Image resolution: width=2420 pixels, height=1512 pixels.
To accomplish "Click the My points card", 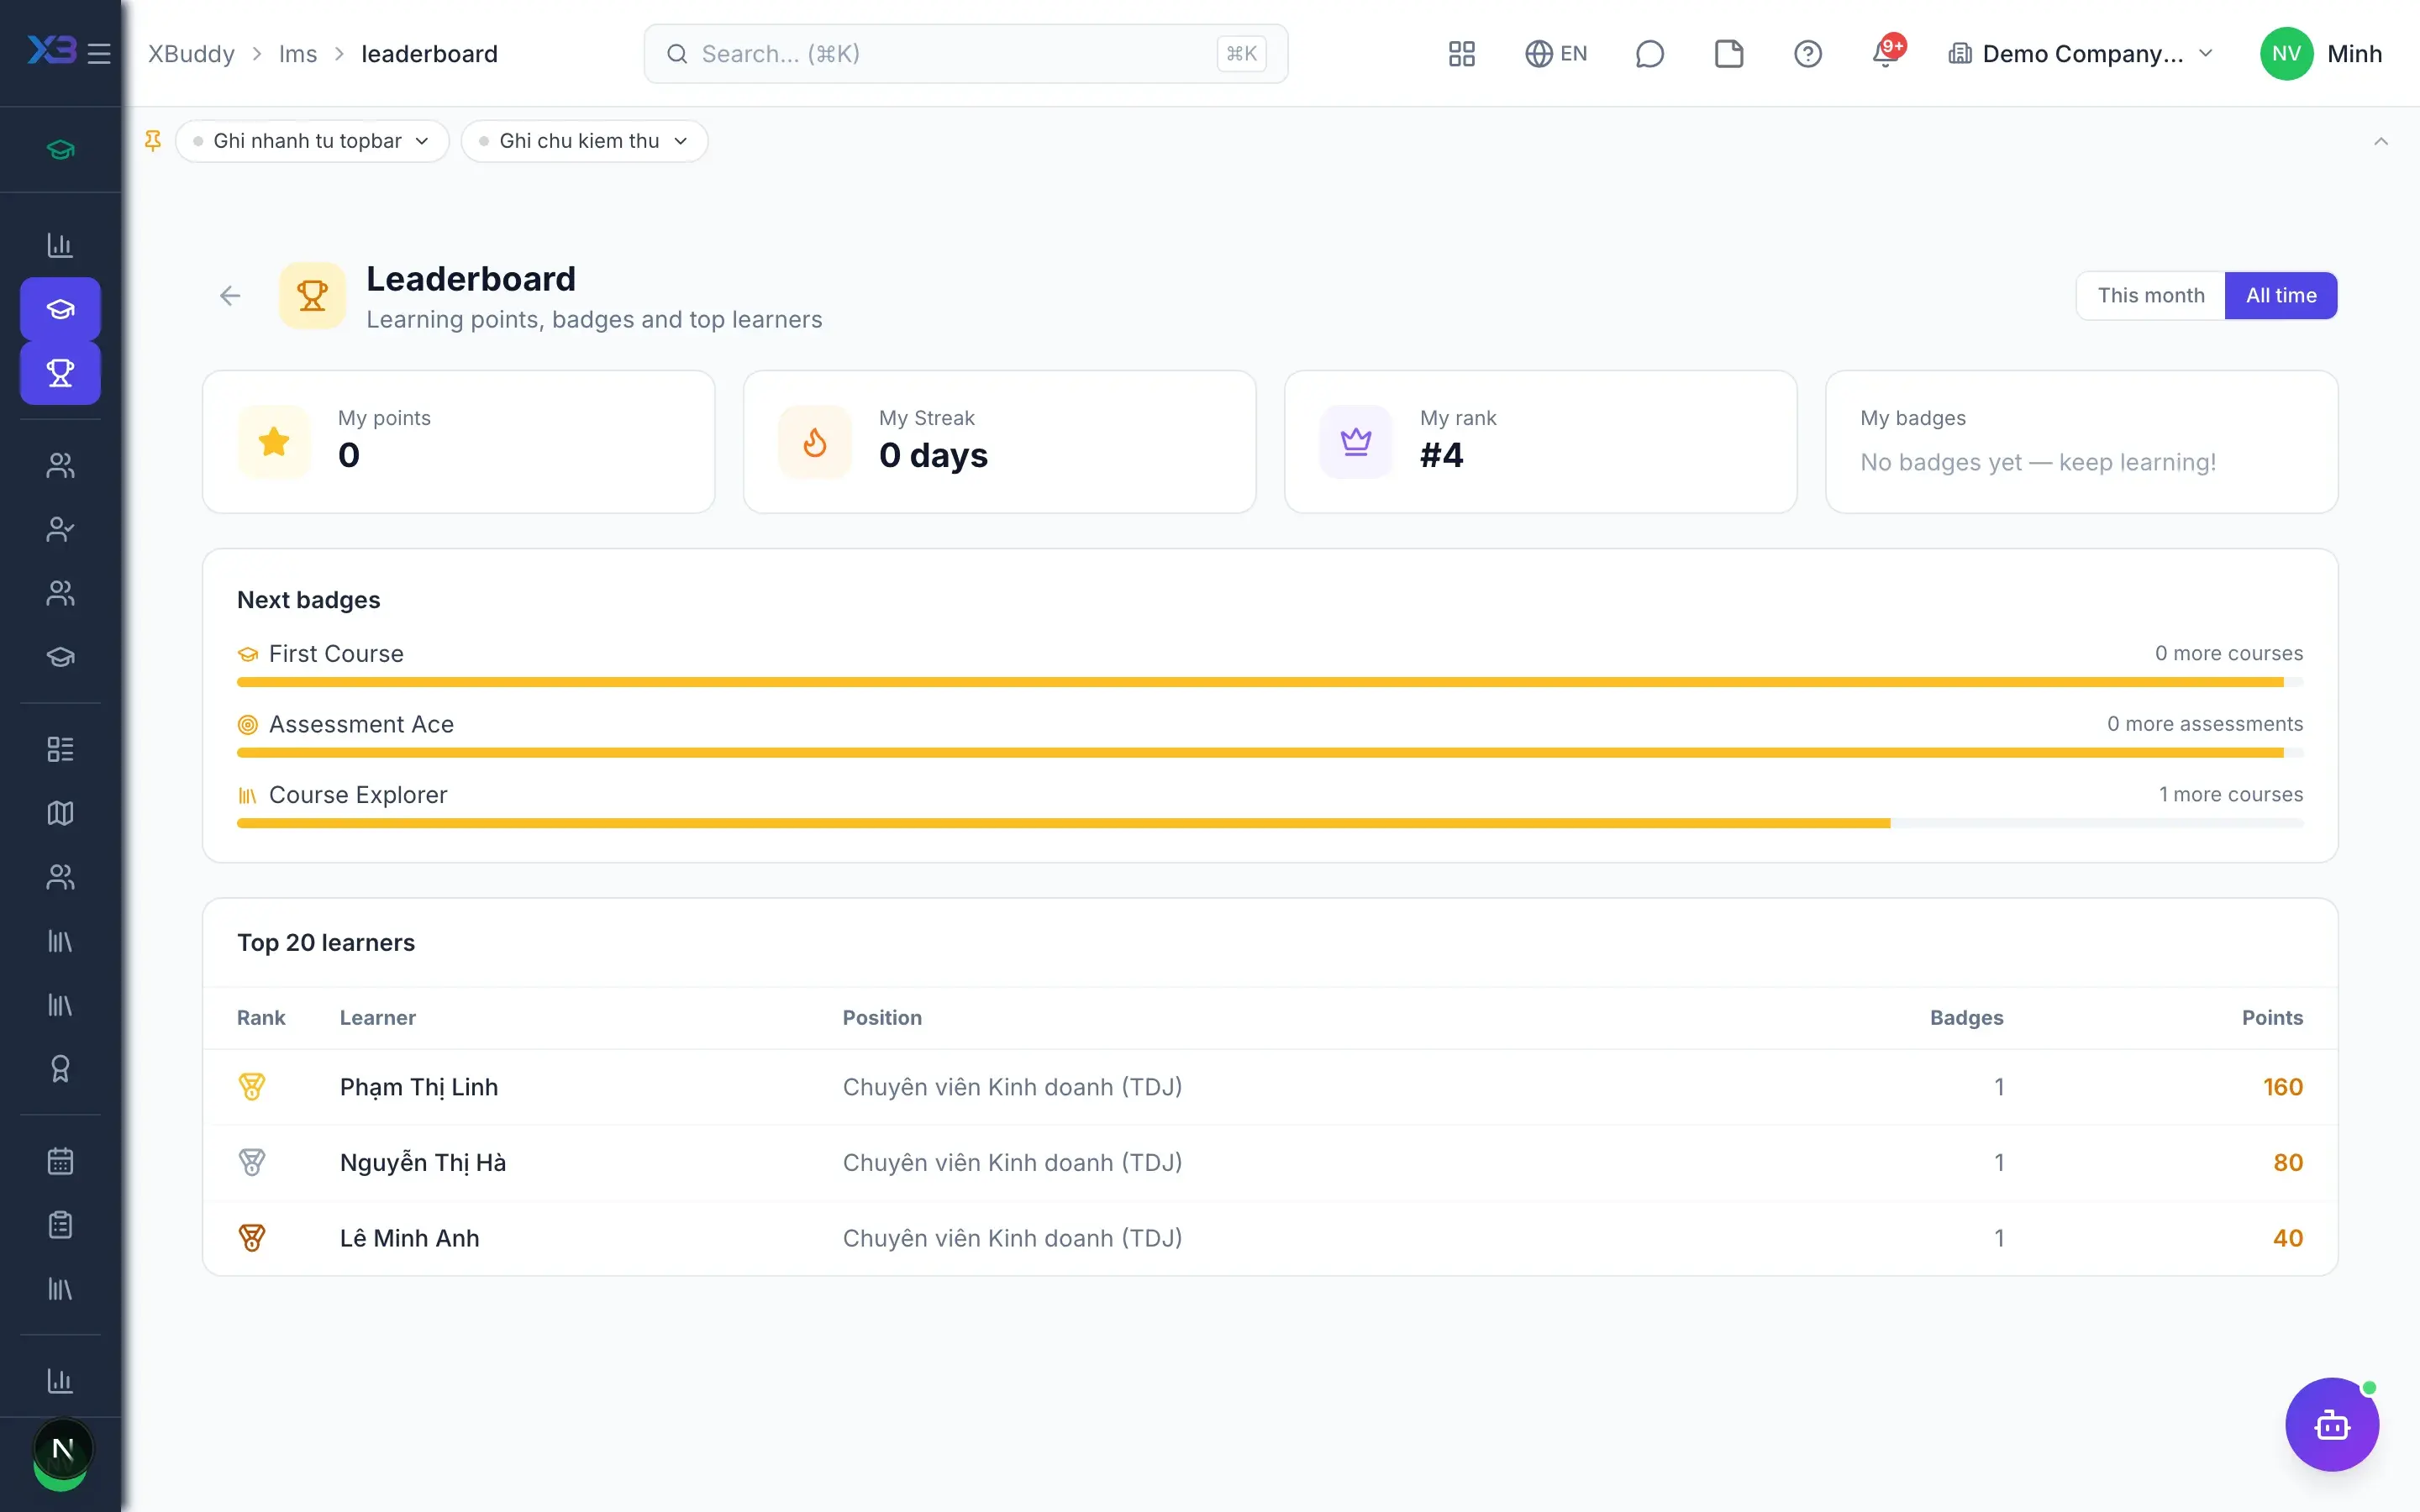I will 459,442.
